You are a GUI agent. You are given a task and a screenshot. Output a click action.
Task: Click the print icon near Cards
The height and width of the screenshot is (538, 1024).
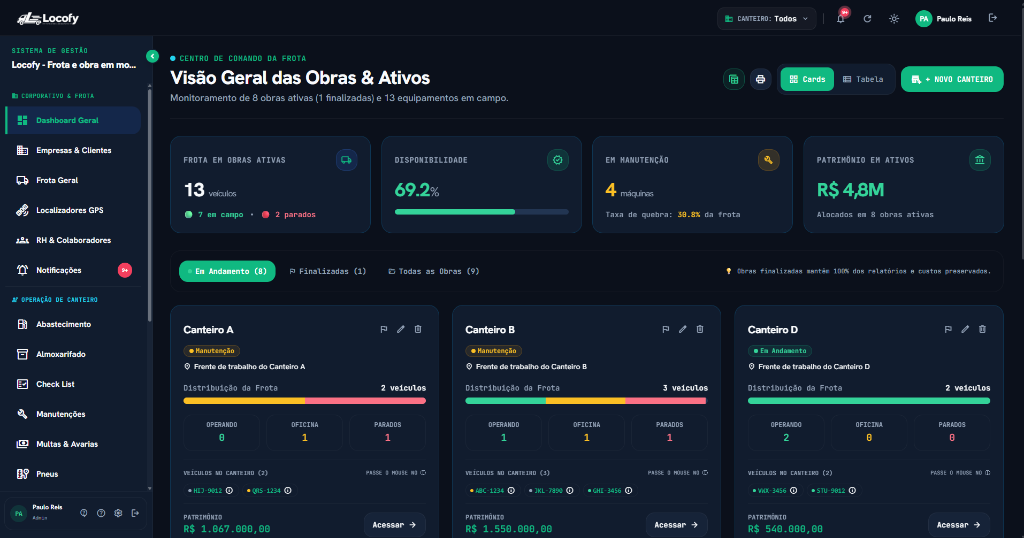(760, 79)
